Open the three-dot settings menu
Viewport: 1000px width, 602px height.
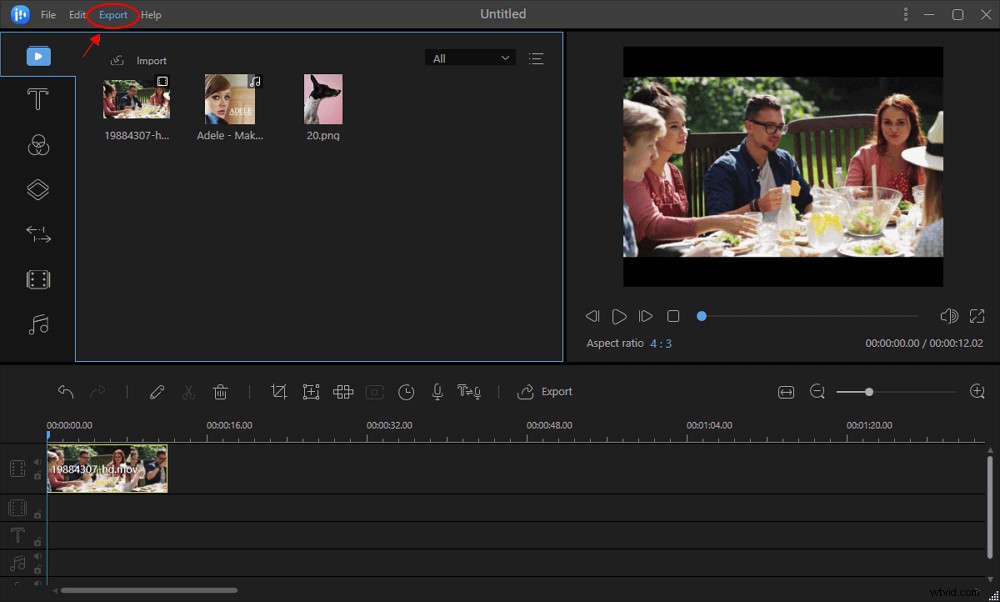pos(905,14)
